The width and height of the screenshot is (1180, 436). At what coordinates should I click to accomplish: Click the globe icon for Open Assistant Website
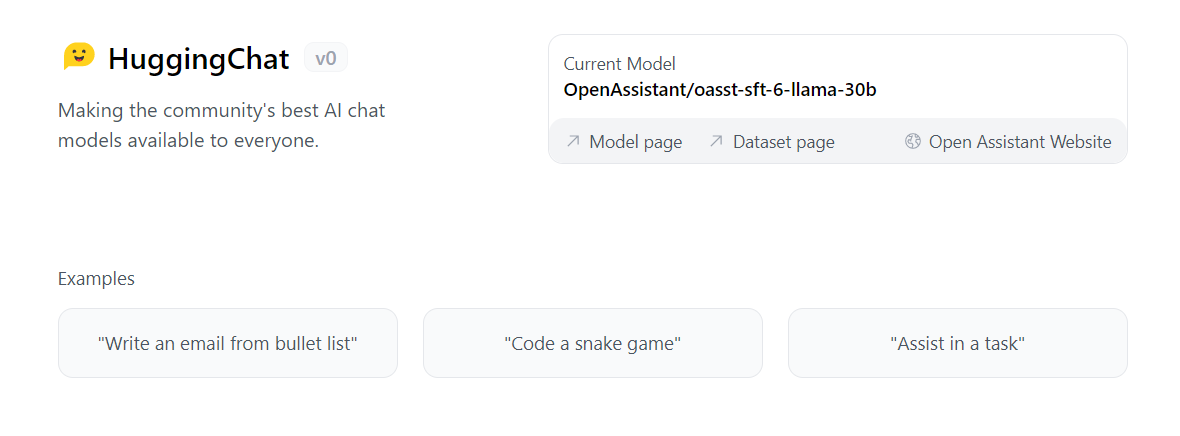912,142
